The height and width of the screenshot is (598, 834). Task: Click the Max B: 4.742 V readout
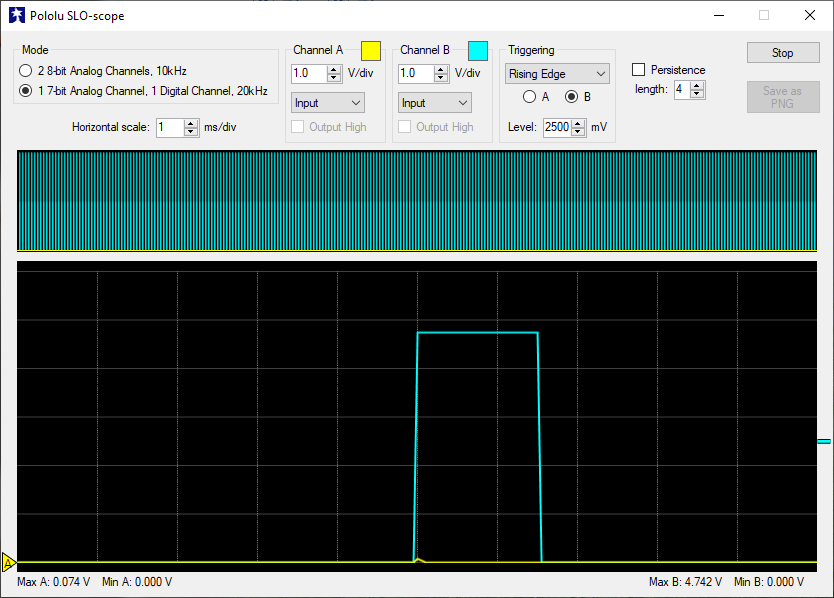pyautogui.click(x=686, y=582)
